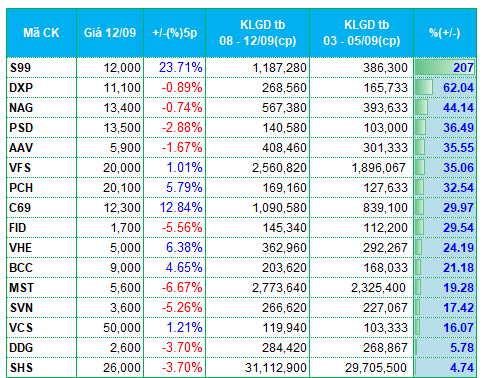Image resolution: width=485 pixels, height=378 pixels.
Task: Select the KLGD tb 08 - 12/09(cp) header
Action: coord(258,33)
